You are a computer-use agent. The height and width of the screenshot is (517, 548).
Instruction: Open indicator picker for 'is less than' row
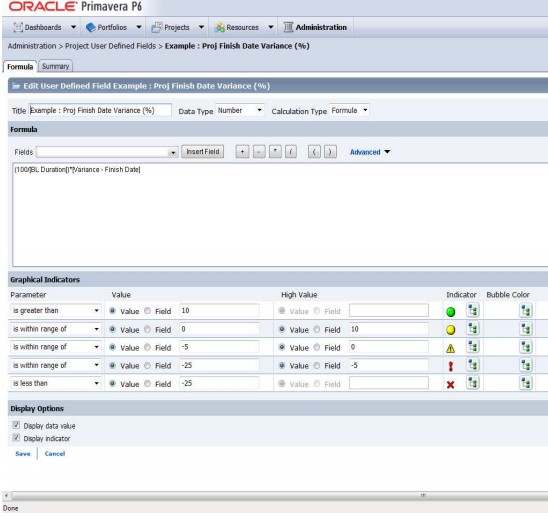pyautogui.click(x=473, y=383)
